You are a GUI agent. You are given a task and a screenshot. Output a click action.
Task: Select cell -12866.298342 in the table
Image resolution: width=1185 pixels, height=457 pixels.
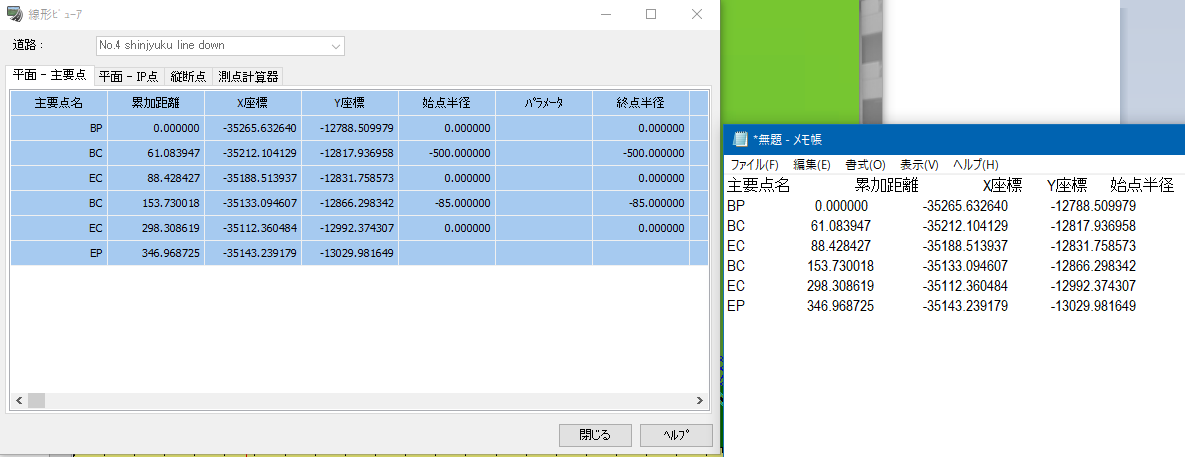pos(350,203)
